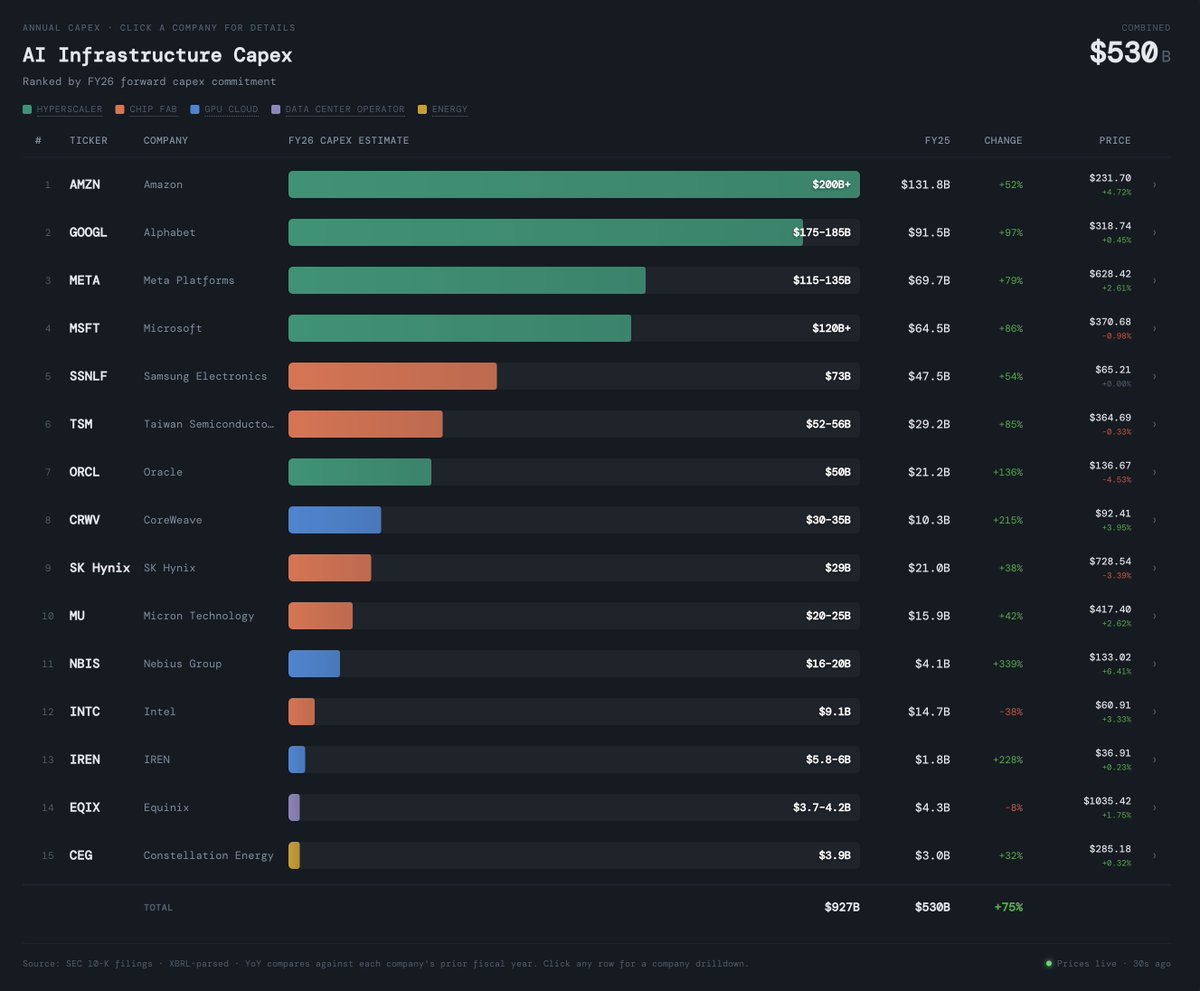
Task: Click CoreWeave's +215% change value
Action: [1008, 520]
